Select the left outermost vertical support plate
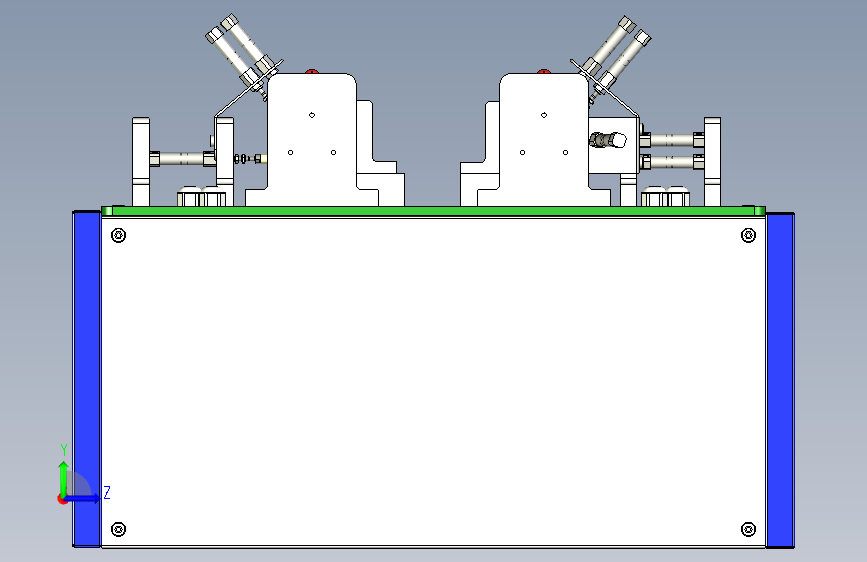867x562 pixels. click(x=141, y=162)
